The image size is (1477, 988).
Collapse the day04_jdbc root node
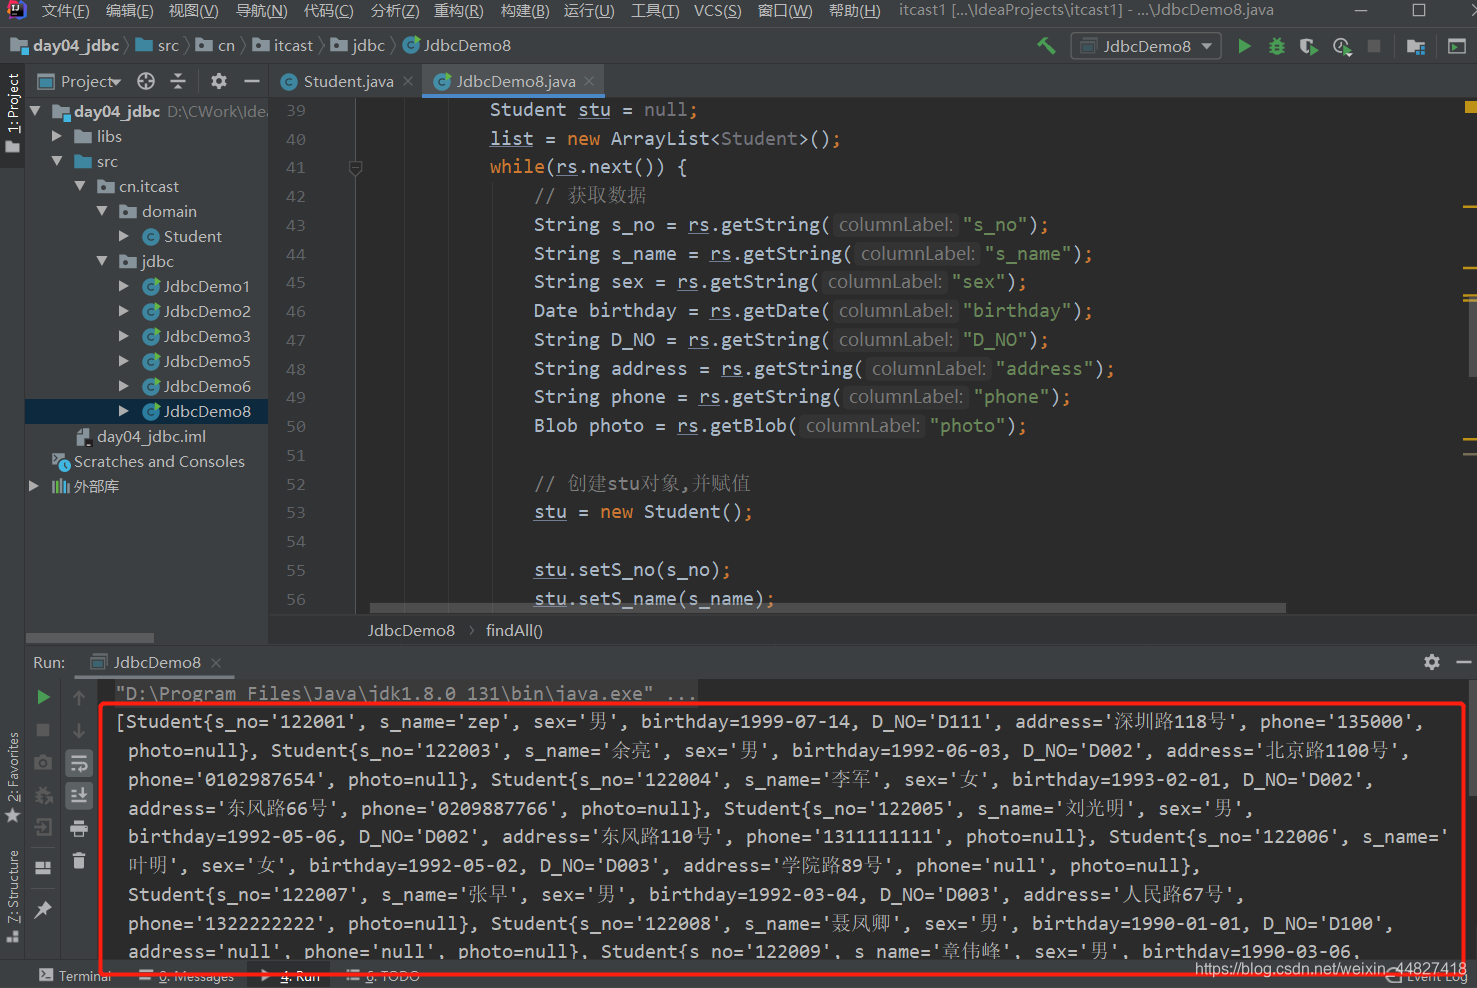click(36, 111)
